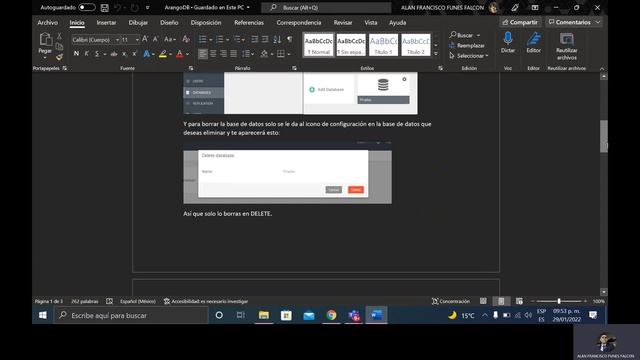
Task: Switch to the Revisar tab
Action: [343, 22]
